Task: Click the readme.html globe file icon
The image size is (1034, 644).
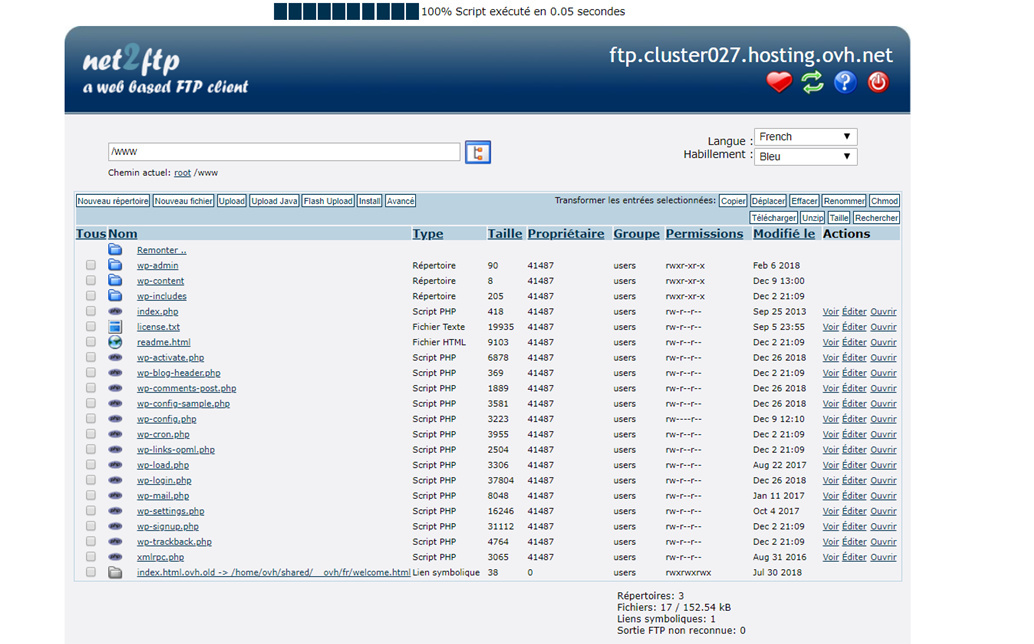Action: coord(115,342)
